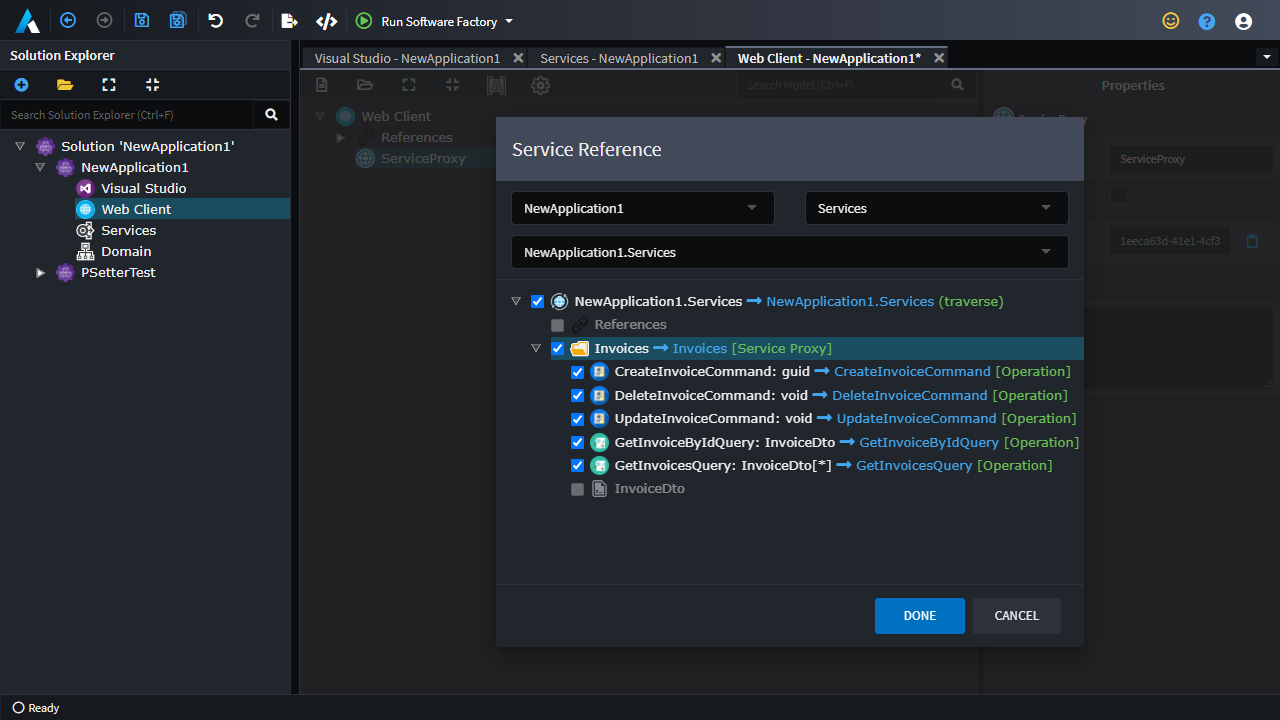Uncheck UpdateInvoiceCommand checkbox
The width and height of the screenshot is (1280, 720).
click(x=577, y=419)
